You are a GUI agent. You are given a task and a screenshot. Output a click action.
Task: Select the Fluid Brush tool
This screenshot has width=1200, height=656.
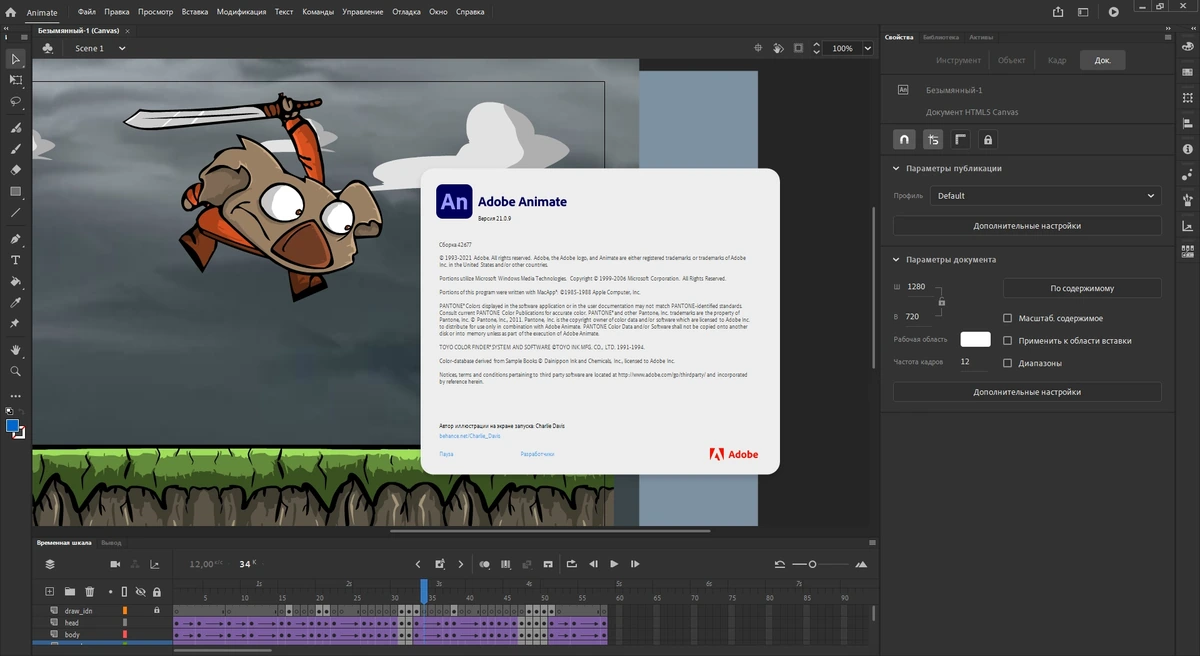15,128
